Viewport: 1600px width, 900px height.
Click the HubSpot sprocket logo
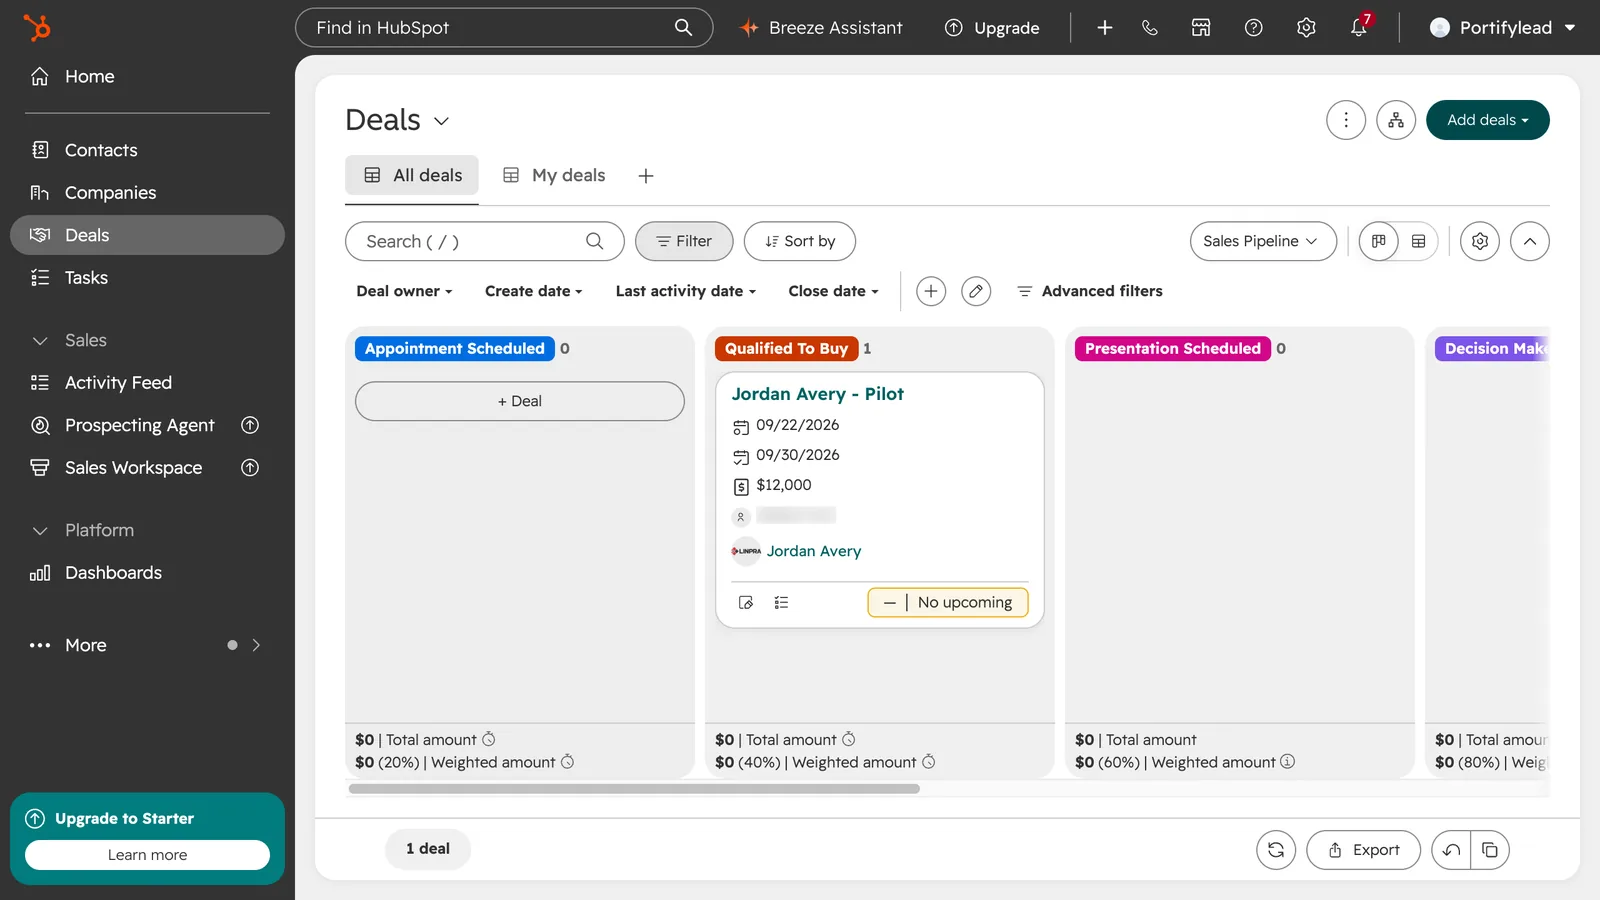click(37, 27)
